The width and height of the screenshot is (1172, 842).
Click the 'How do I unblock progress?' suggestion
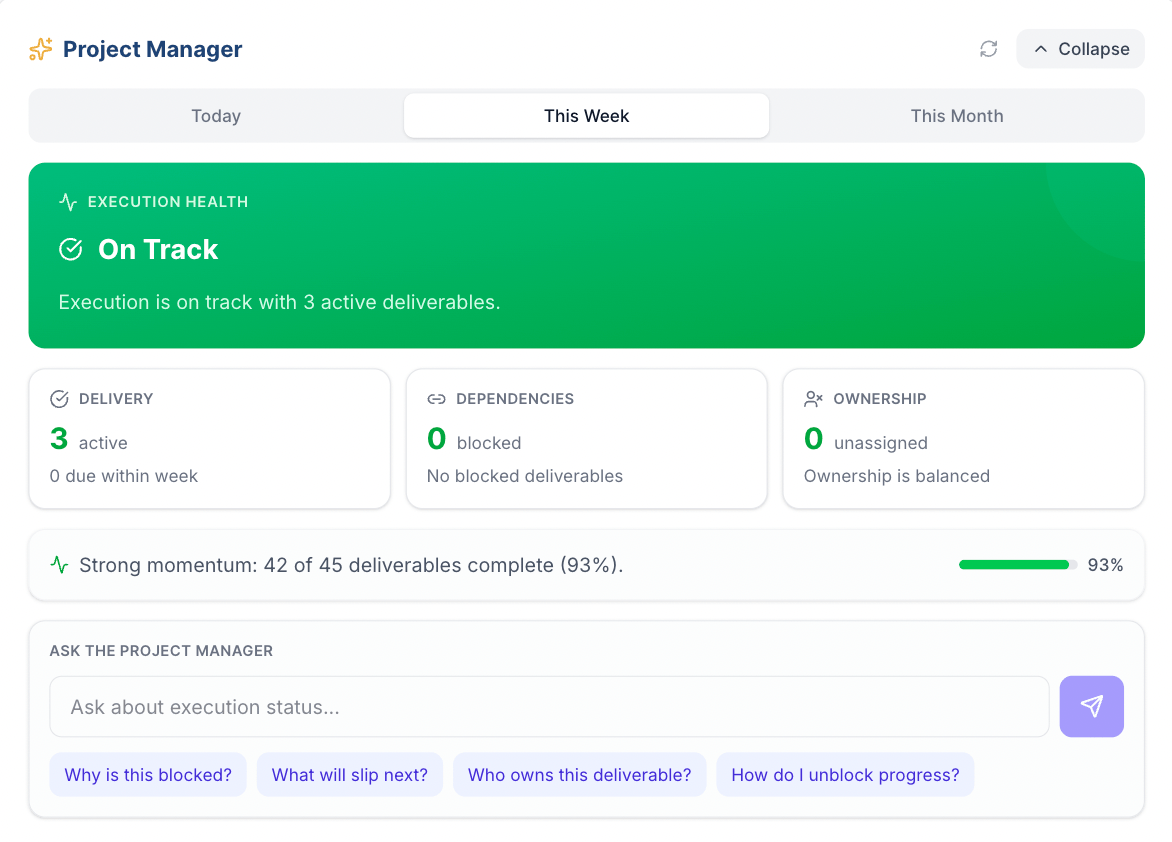845,774
